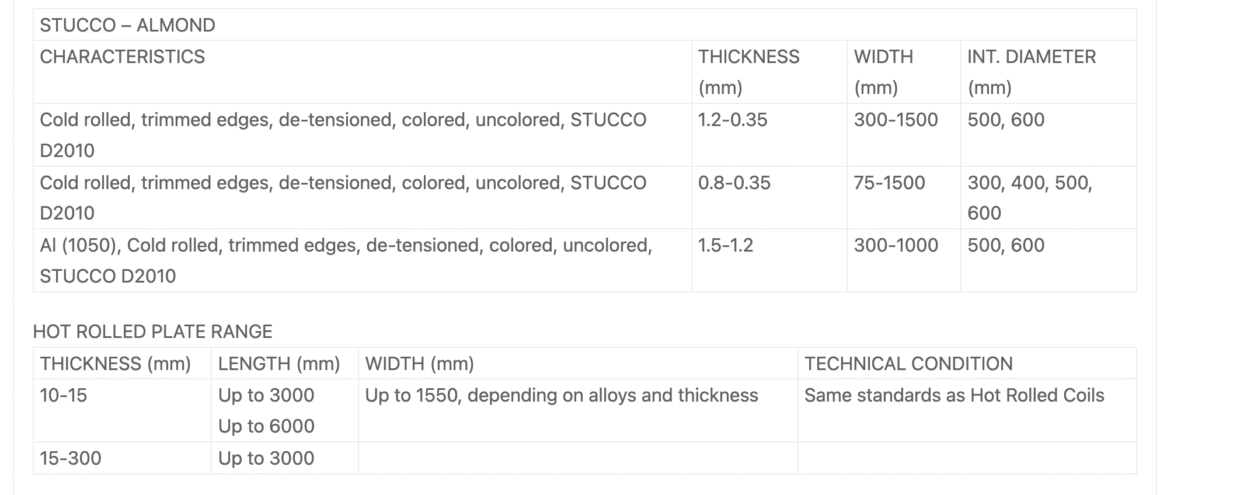This screenshot has width=1240, height=495.
Task: Click the TECHNICAL CONDITION column header
Action: coord(908,364)
